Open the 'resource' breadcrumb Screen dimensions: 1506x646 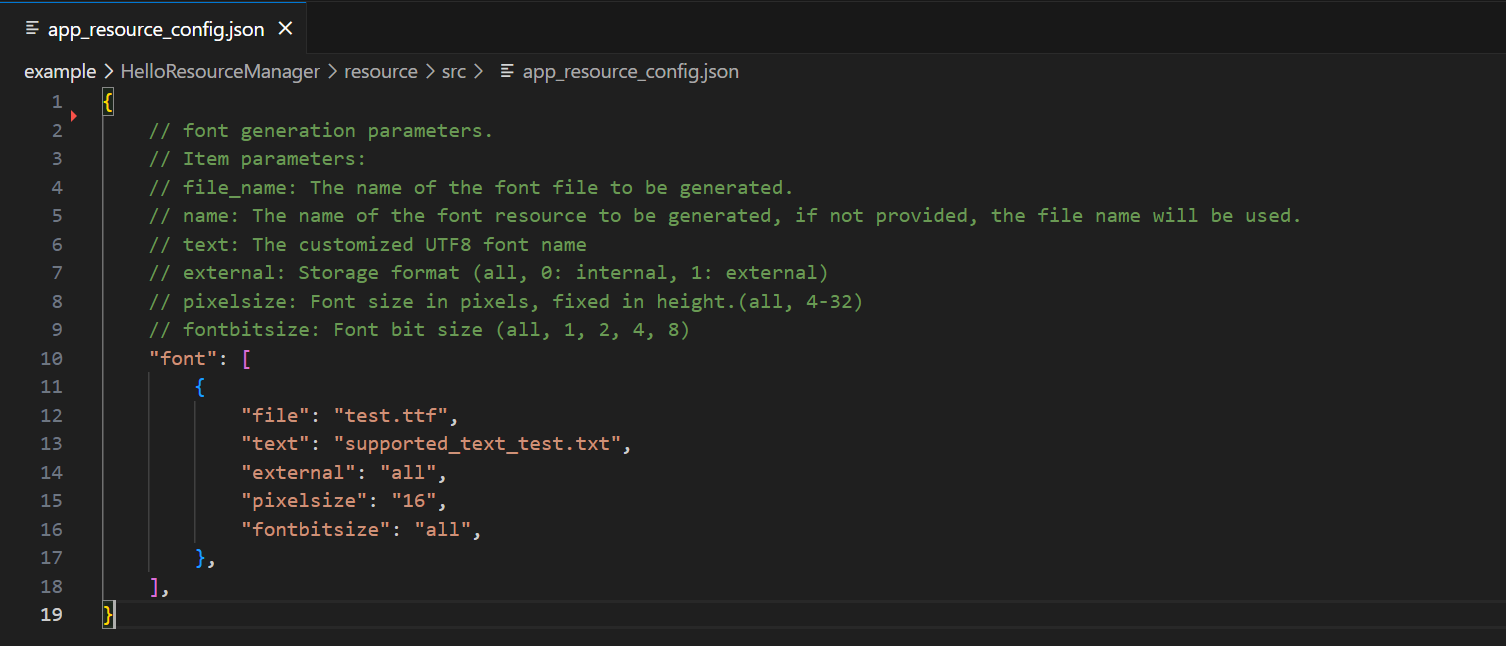click(x=380, y=72)
